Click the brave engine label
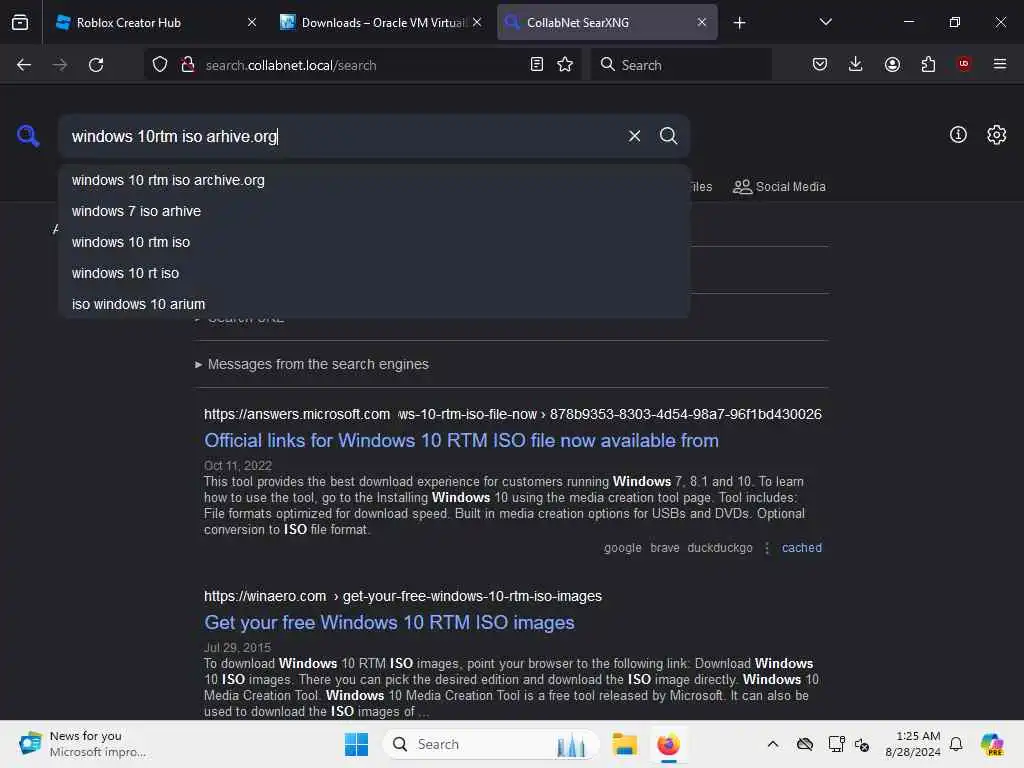The height and width of the screenshot is (768, 1024). coord(665,548)
